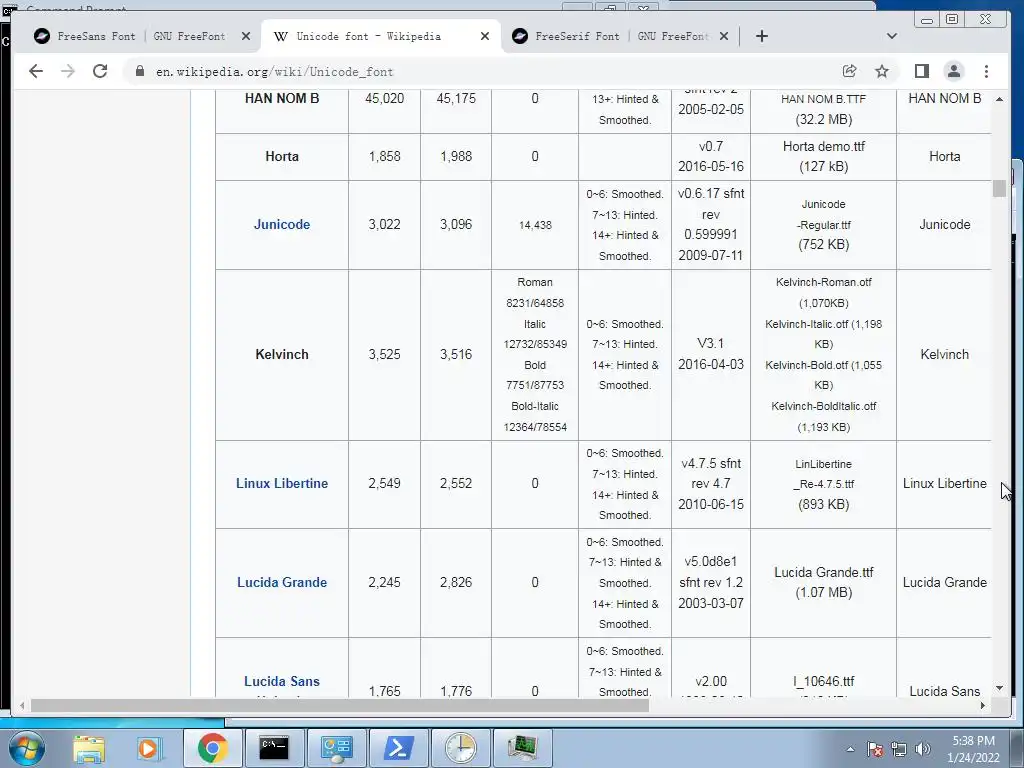
Task: Switch to Command Prompt in taskbar
Action: click(274, 748)
